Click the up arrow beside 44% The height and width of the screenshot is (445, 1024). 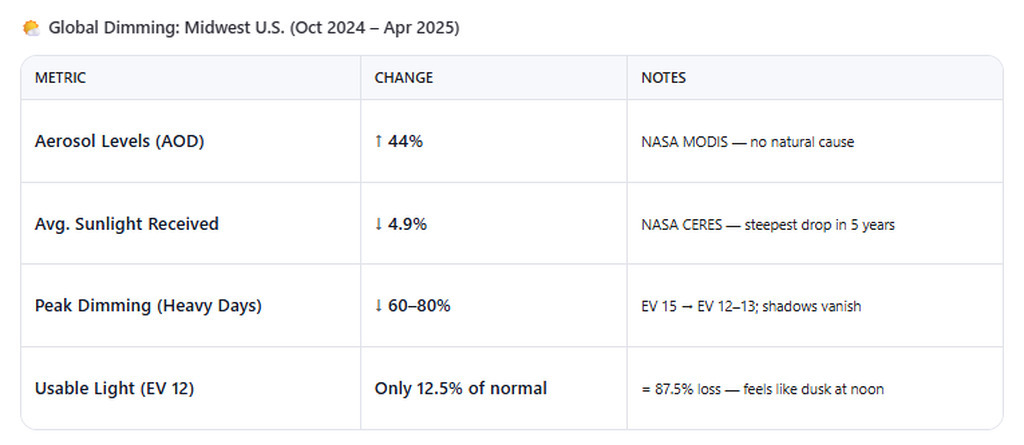(379, 142)
